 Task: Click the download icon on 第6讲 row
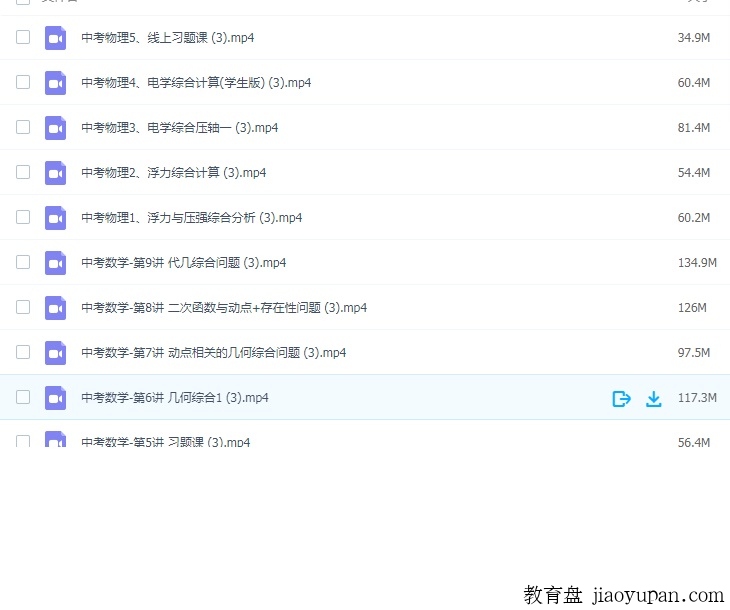[654, 399]
